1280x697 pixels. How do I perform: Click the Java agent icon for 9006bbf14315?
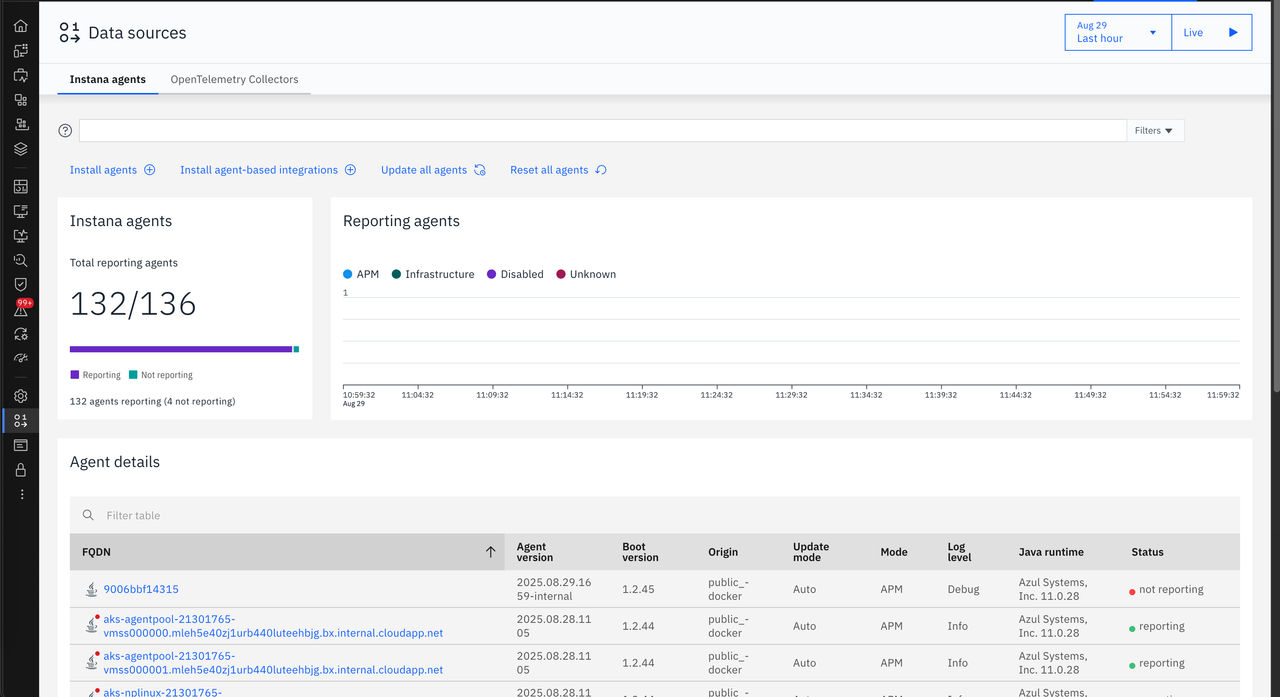(92, 590)
